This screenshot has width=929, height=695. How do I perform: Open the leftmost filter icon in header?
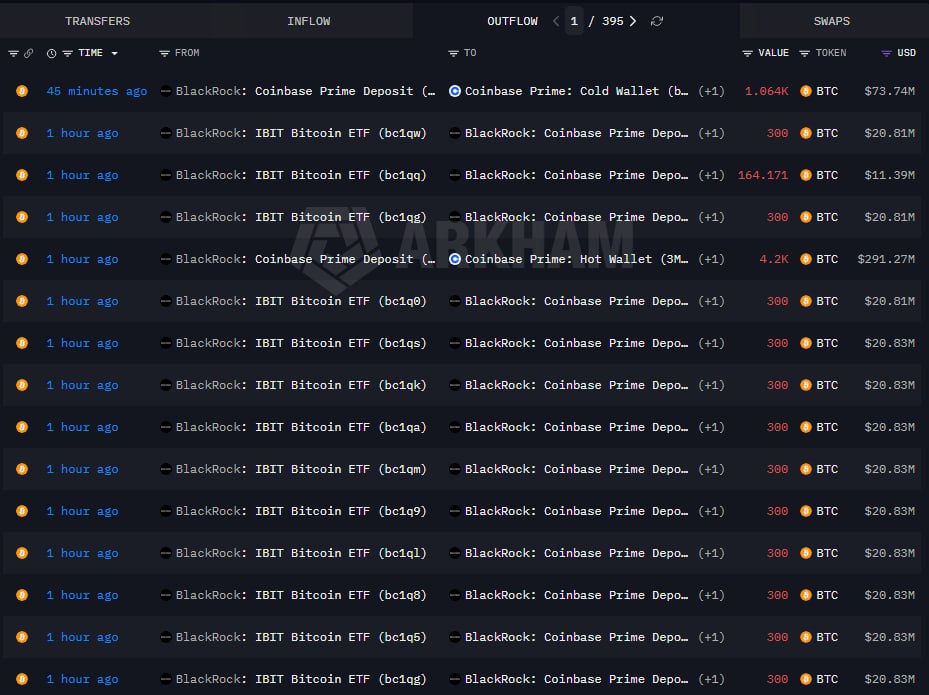(13, 53)
